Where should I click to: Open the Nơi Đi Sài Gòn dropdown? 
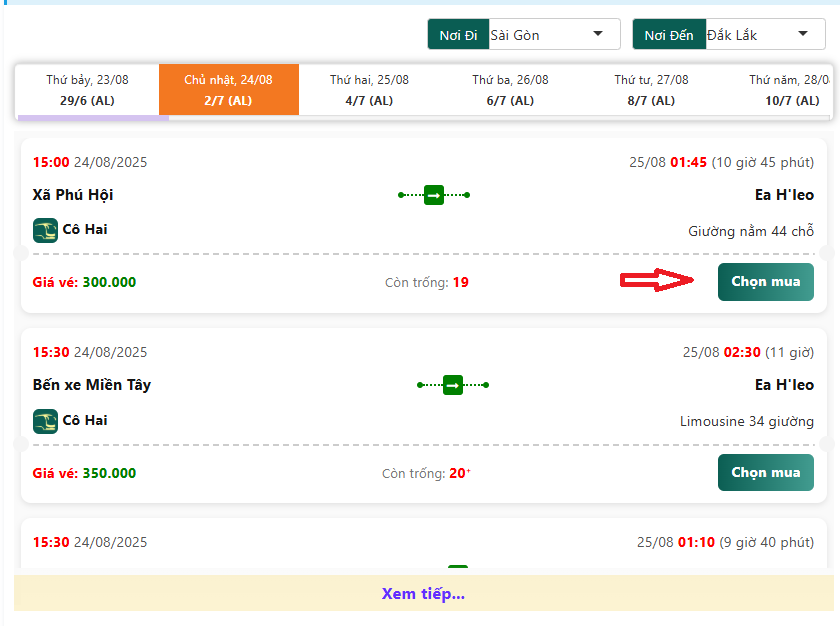(x=547, y=35)
